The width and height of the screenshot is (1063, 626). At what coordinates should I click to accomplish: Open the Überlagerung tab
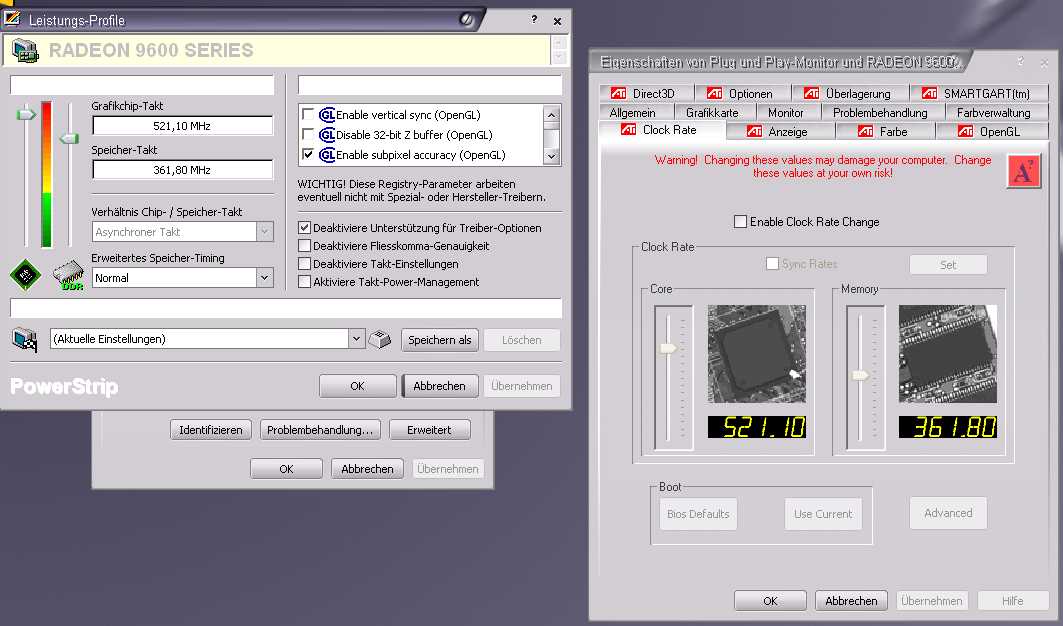click(850, 94)
